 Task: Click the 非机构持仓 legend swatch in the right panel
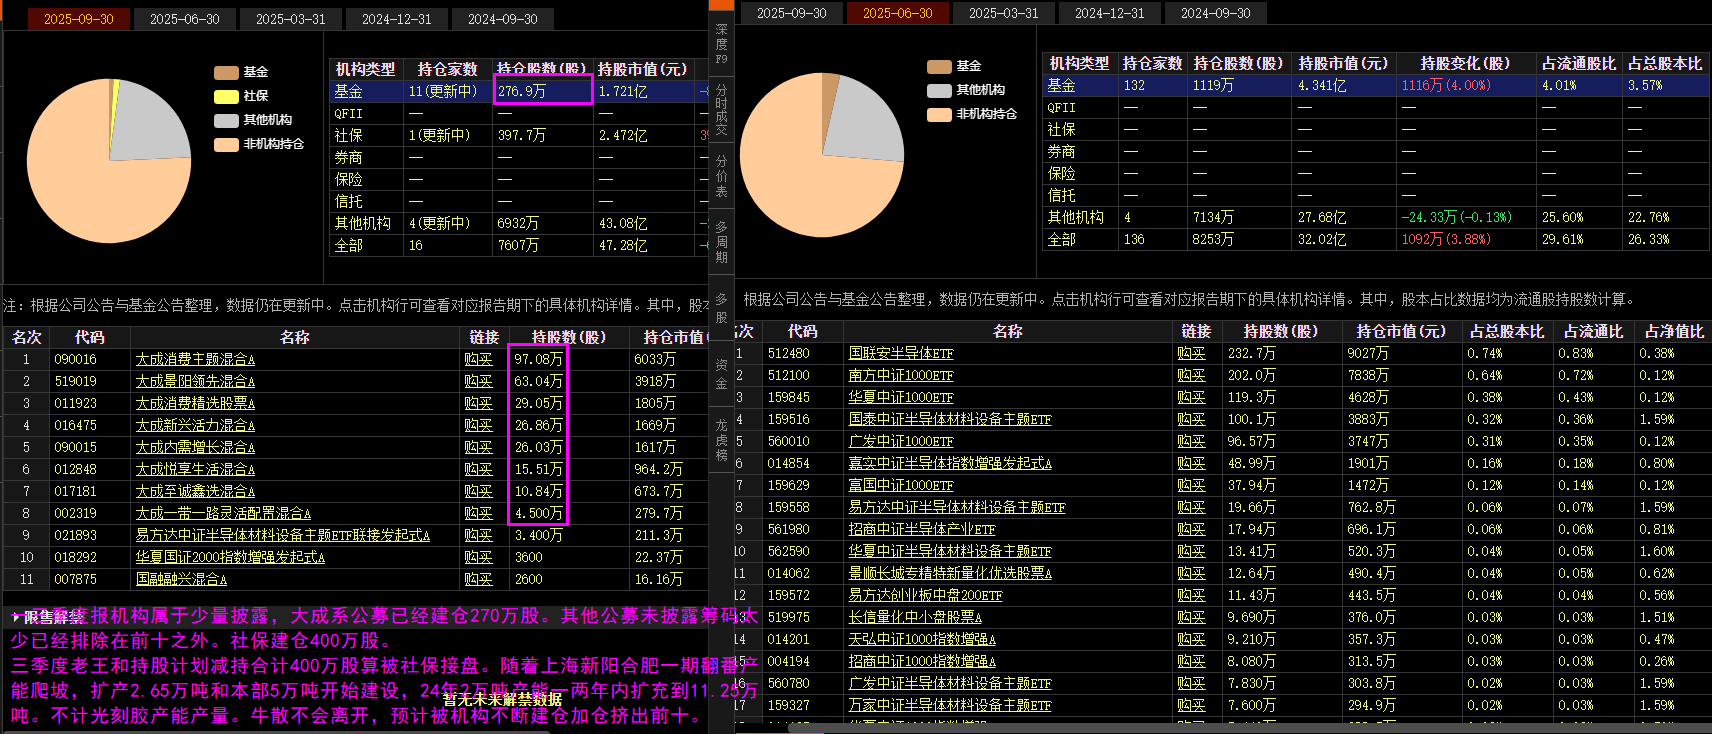click(939, 114)
